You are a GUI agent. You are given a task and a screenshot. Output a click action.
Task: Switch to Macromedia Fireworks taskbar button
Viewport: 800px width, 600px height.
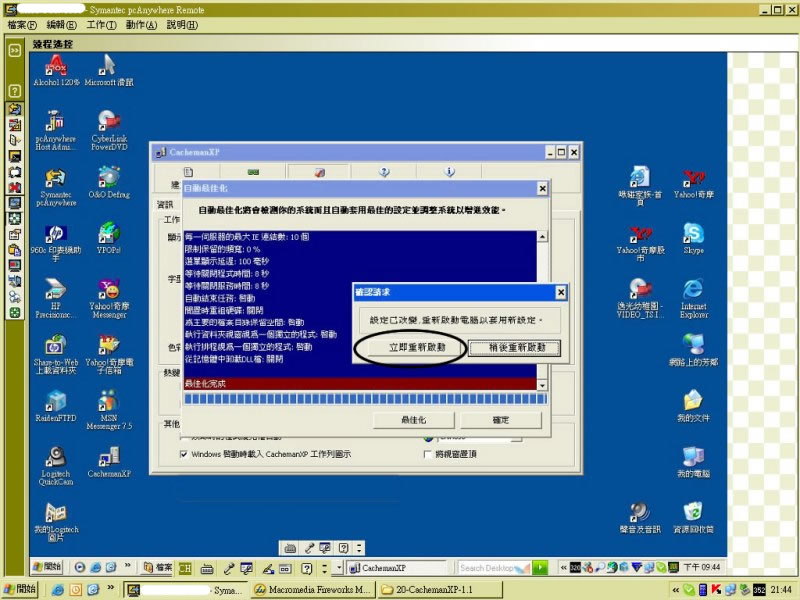(312, 590)
